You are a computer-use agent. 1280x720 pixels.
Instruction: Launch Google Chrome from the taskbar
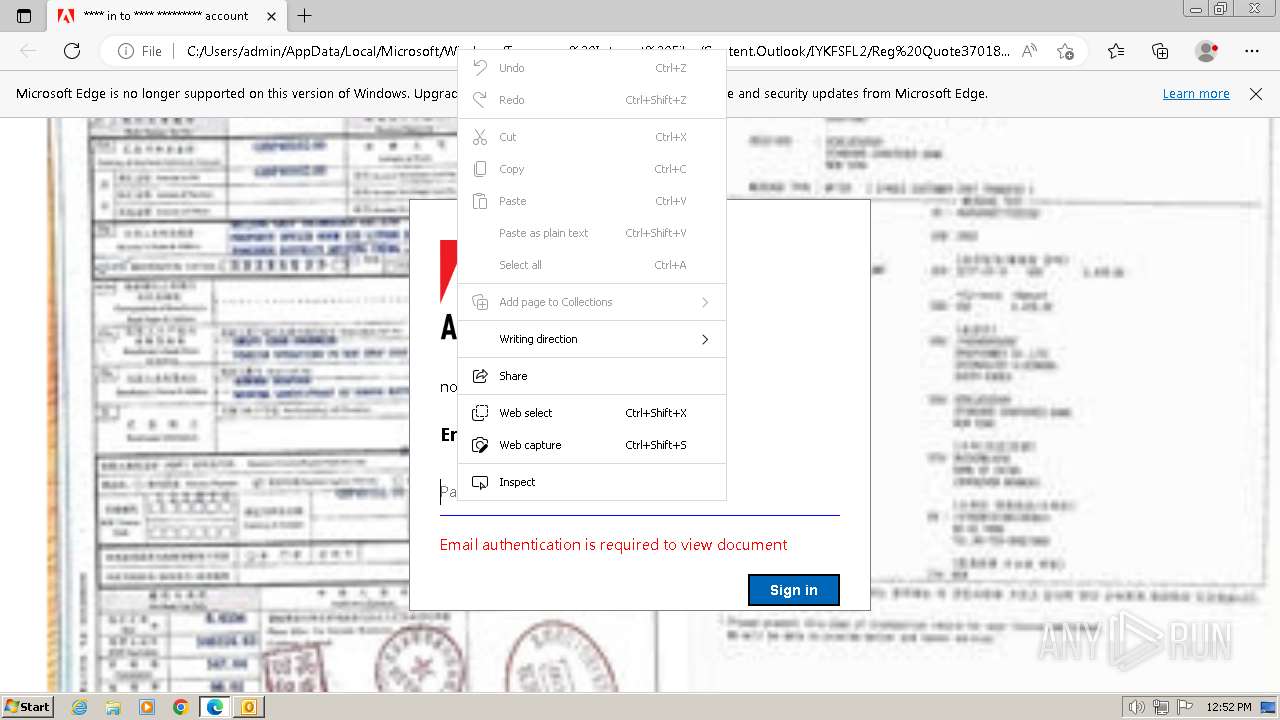coord(181,707)
